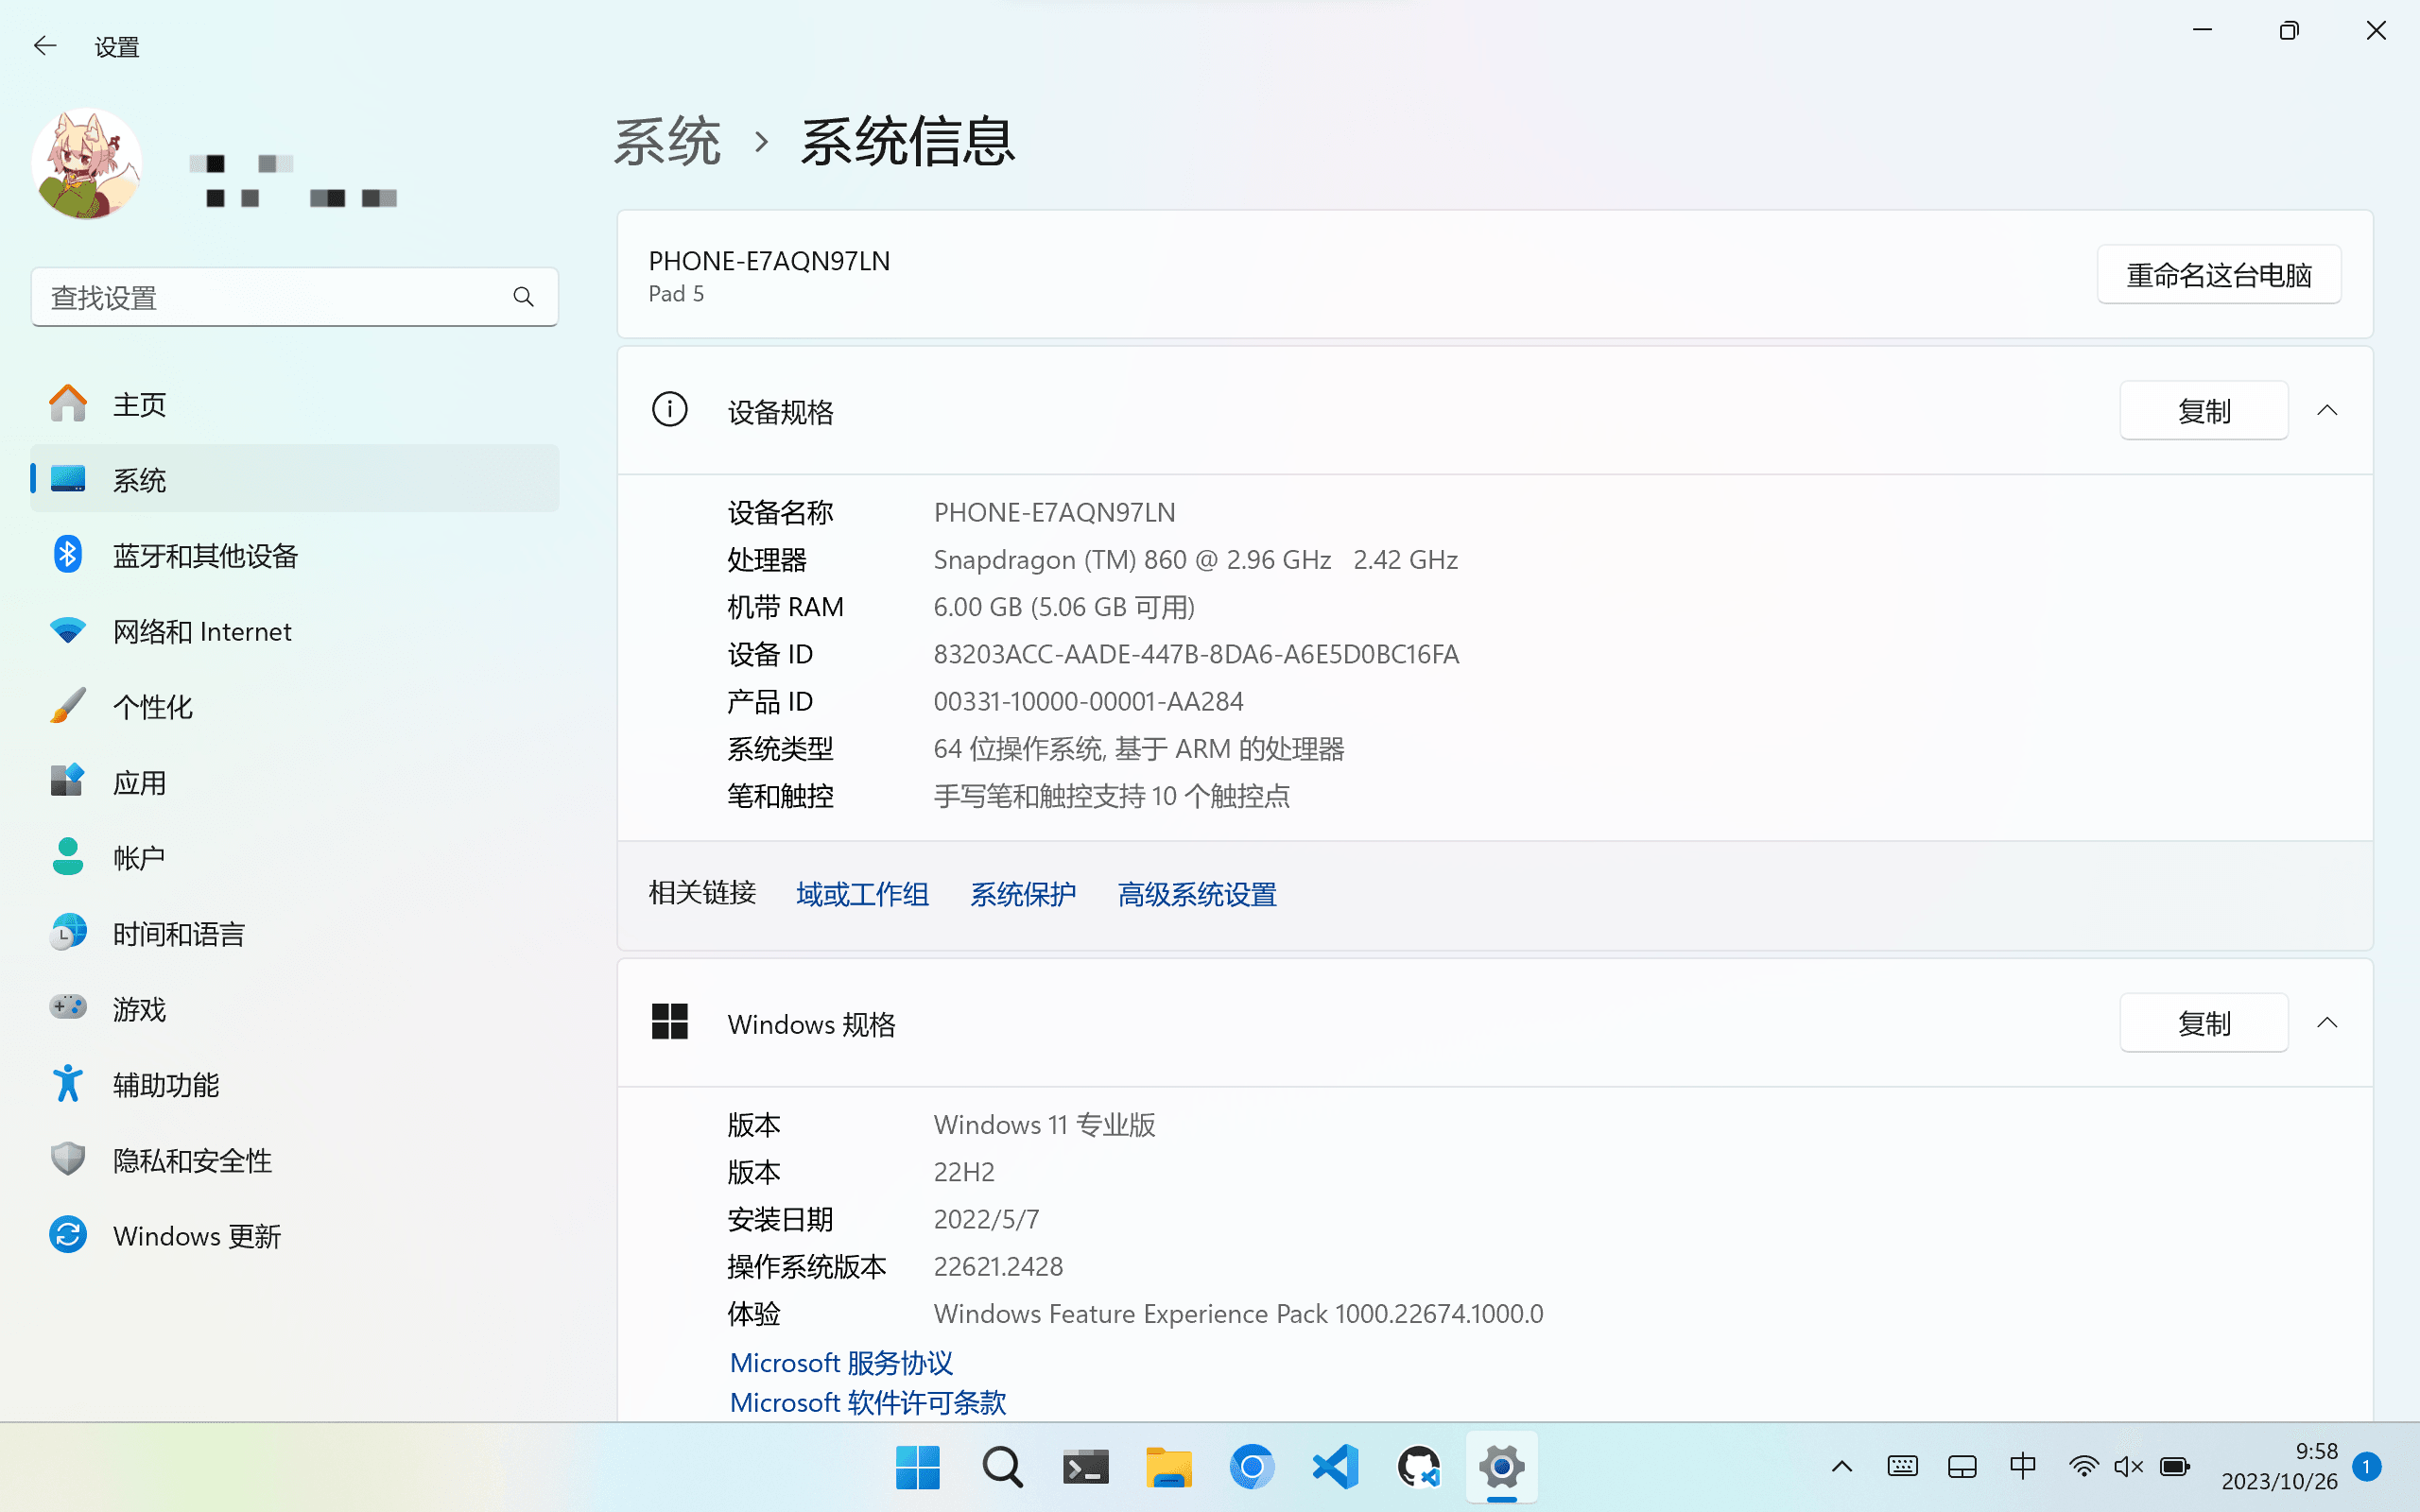The width and height of the screenshot is (2420, 1512).
Task: Open the blue browser icon on taskbar
Action: (1252, 1467)
